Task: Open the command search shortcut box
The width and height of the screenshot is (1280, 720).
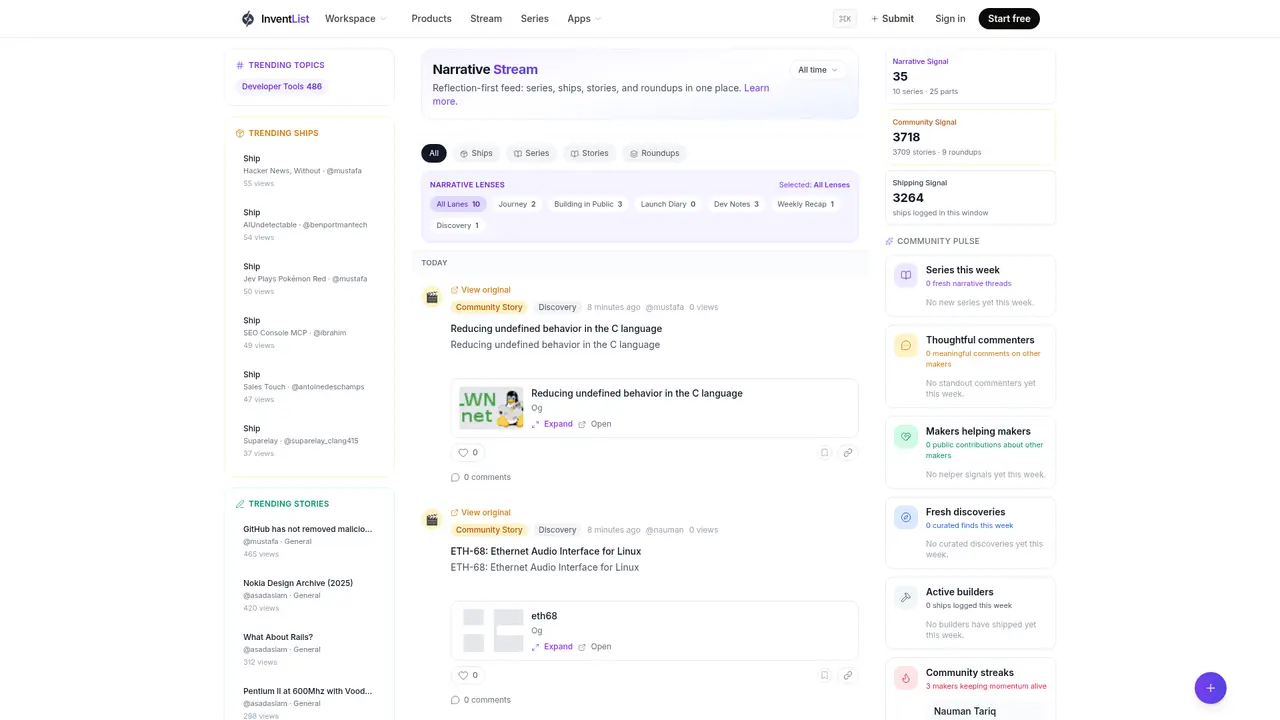Action: tap(845, 18)
